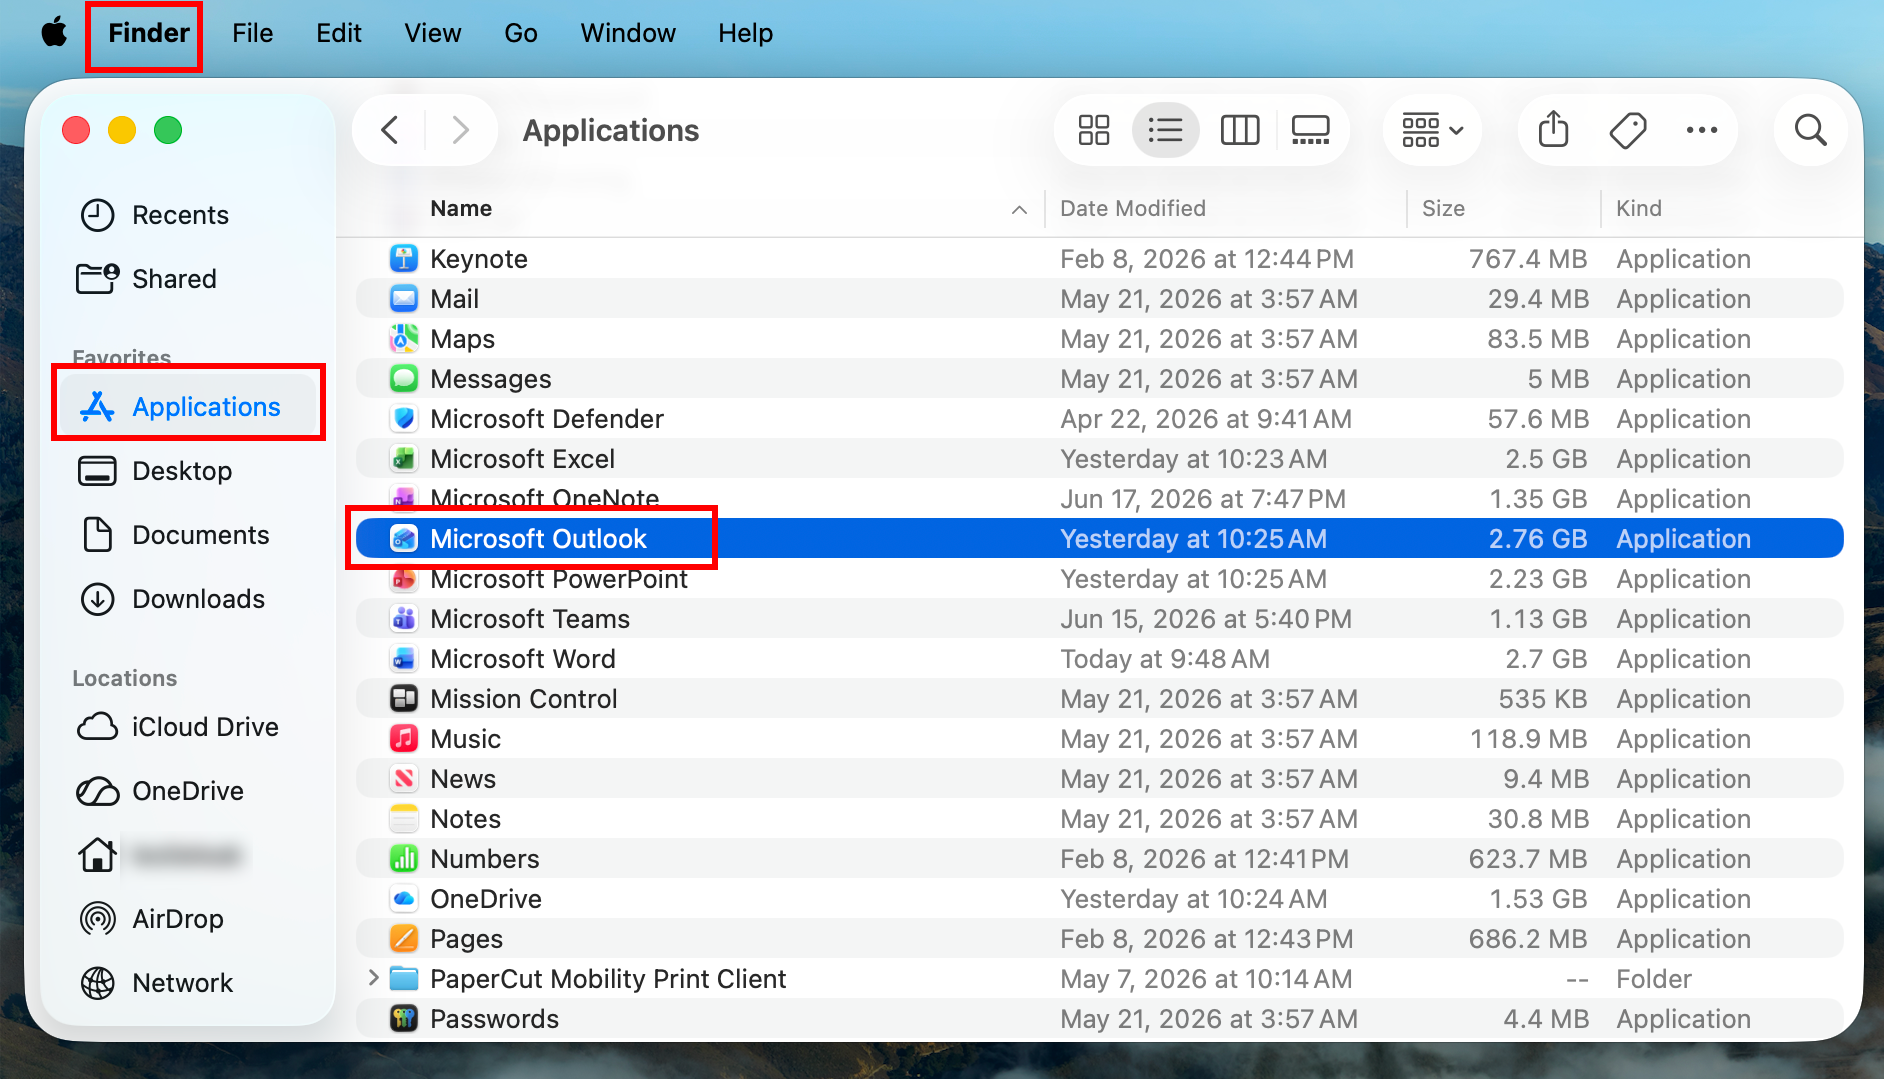The width and height of the screenshot is (1884, 1079).
Task: Select the Microsoft Teams icon
Action: 403,618
